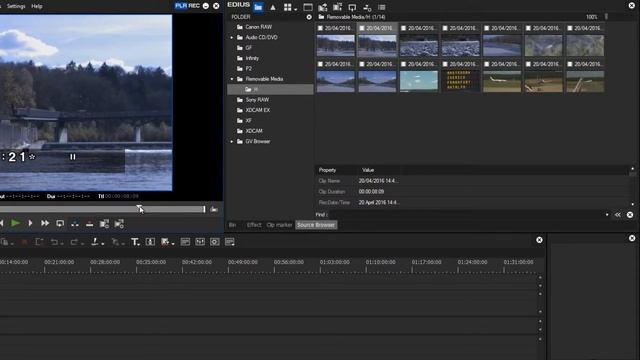Click the thumbnail view grid icon

click(x=288, y=7)
